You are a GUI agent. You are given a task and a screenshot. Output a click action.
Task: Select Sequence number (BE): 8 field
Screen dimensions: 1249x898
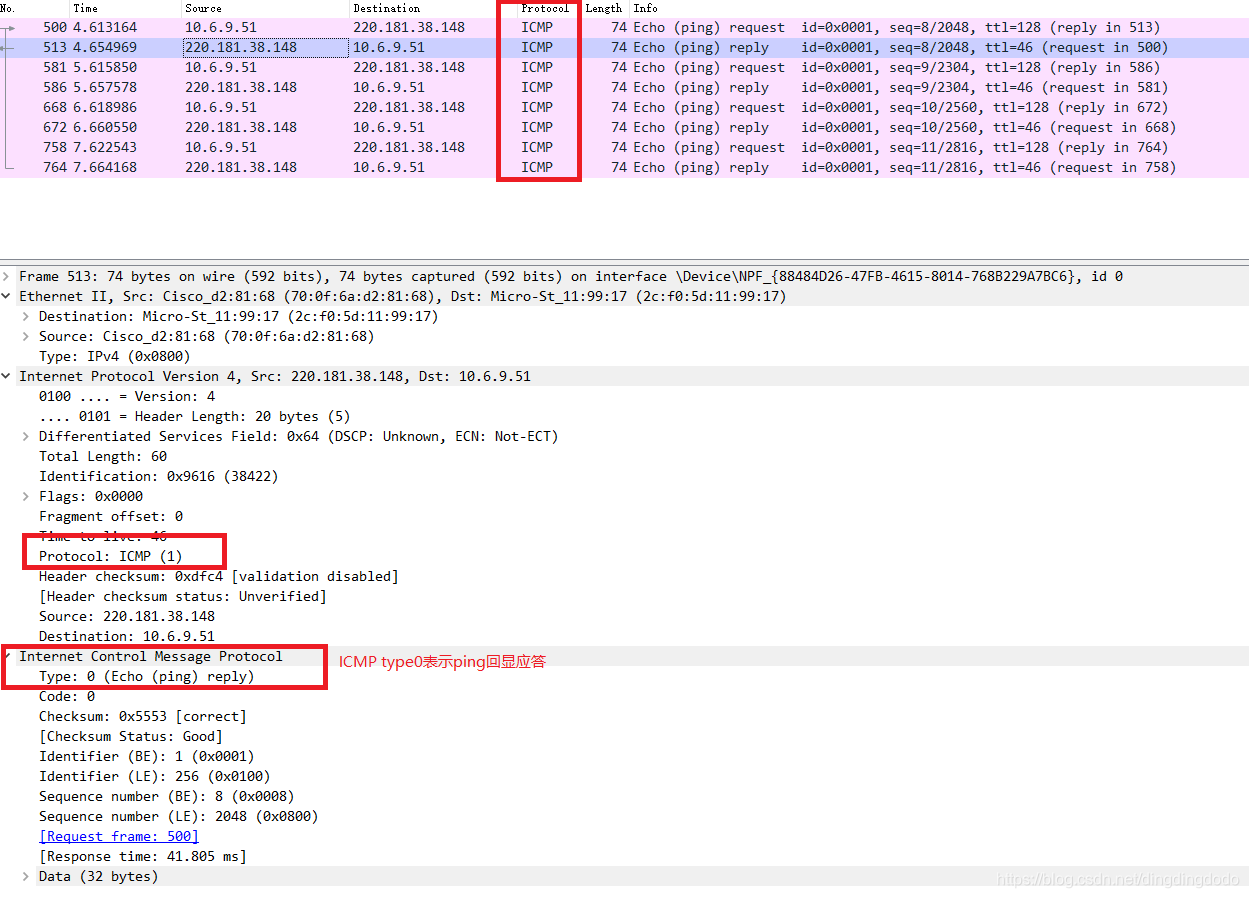pos(167,796)
